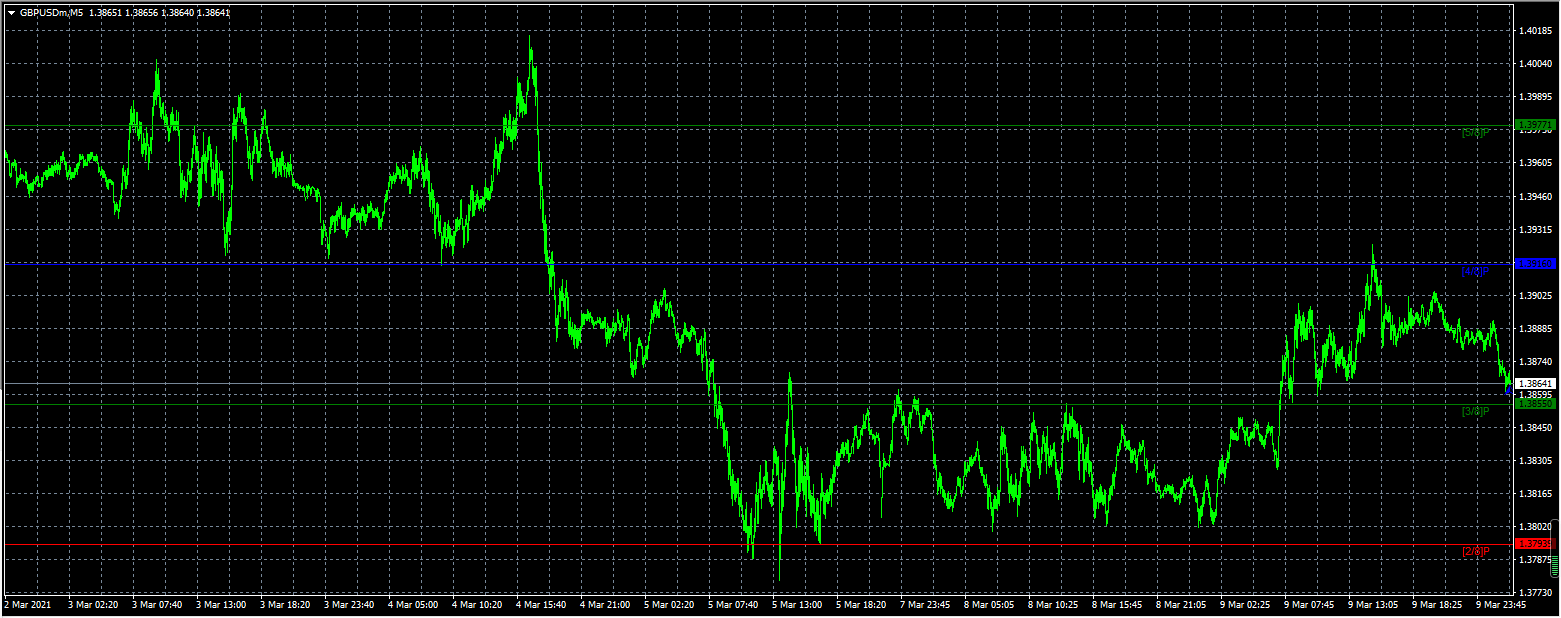Click the GBPUSDm,M5 chart title text
Image resolution: width=1561 pixels, height=618 pixels.
coord(51,13)
